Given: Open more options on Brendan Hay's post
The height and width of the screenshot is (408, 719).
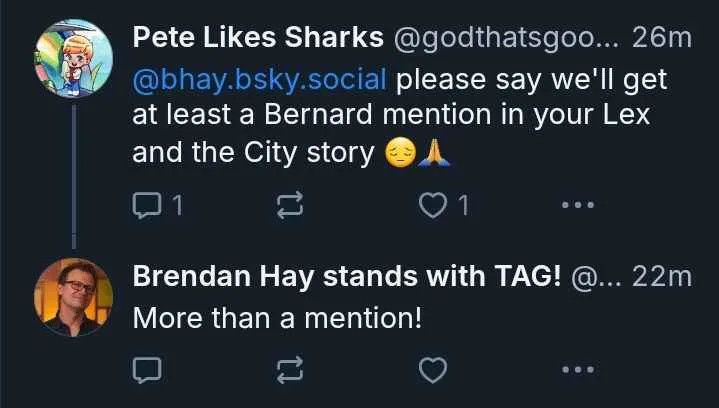Looking at the screenshot, I should click(578, 371).
